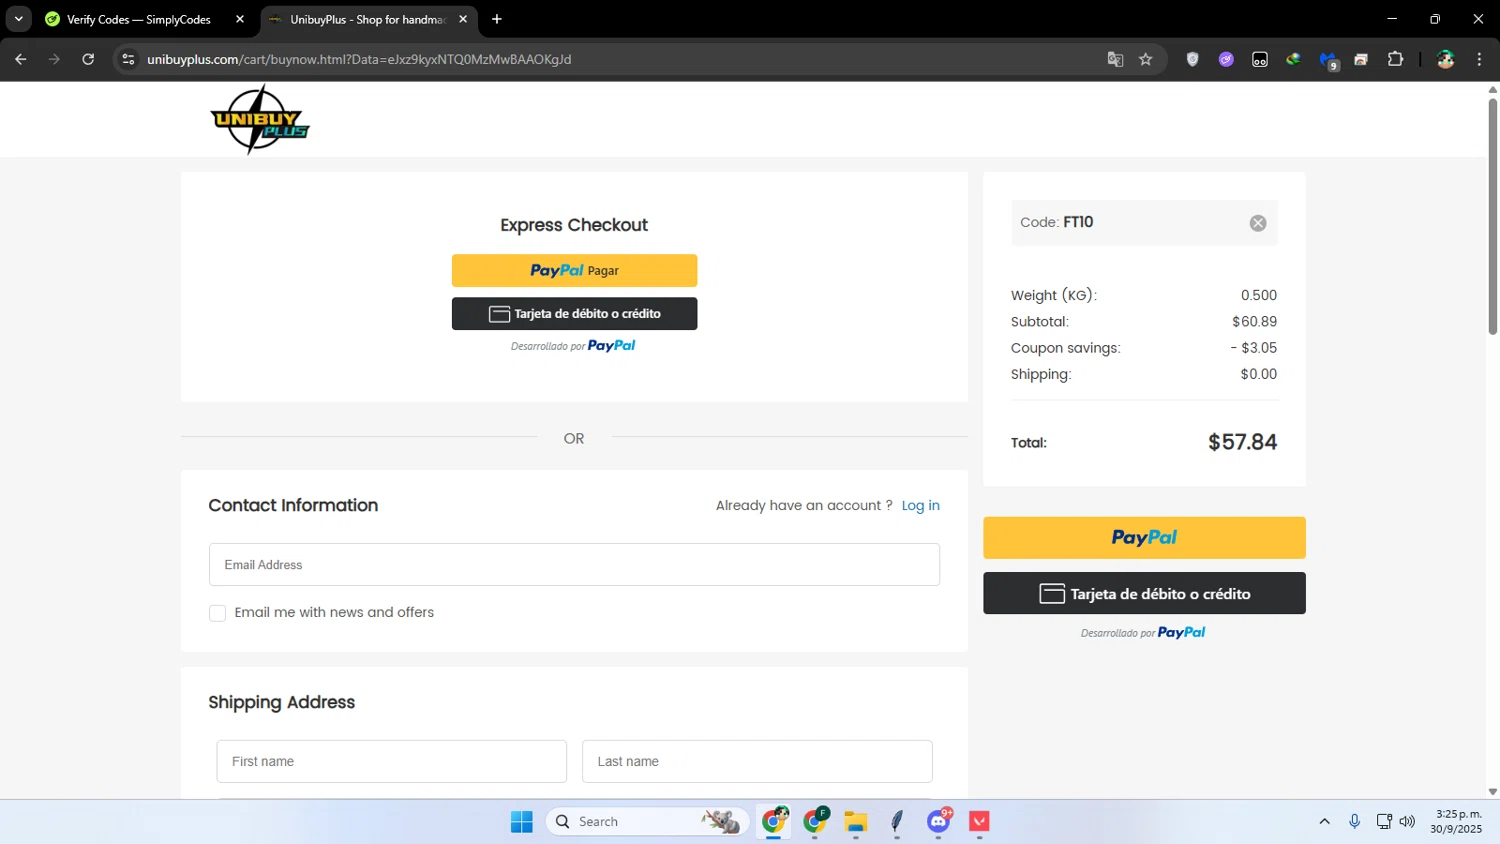Open volume control in tray

pos(1407,821)
